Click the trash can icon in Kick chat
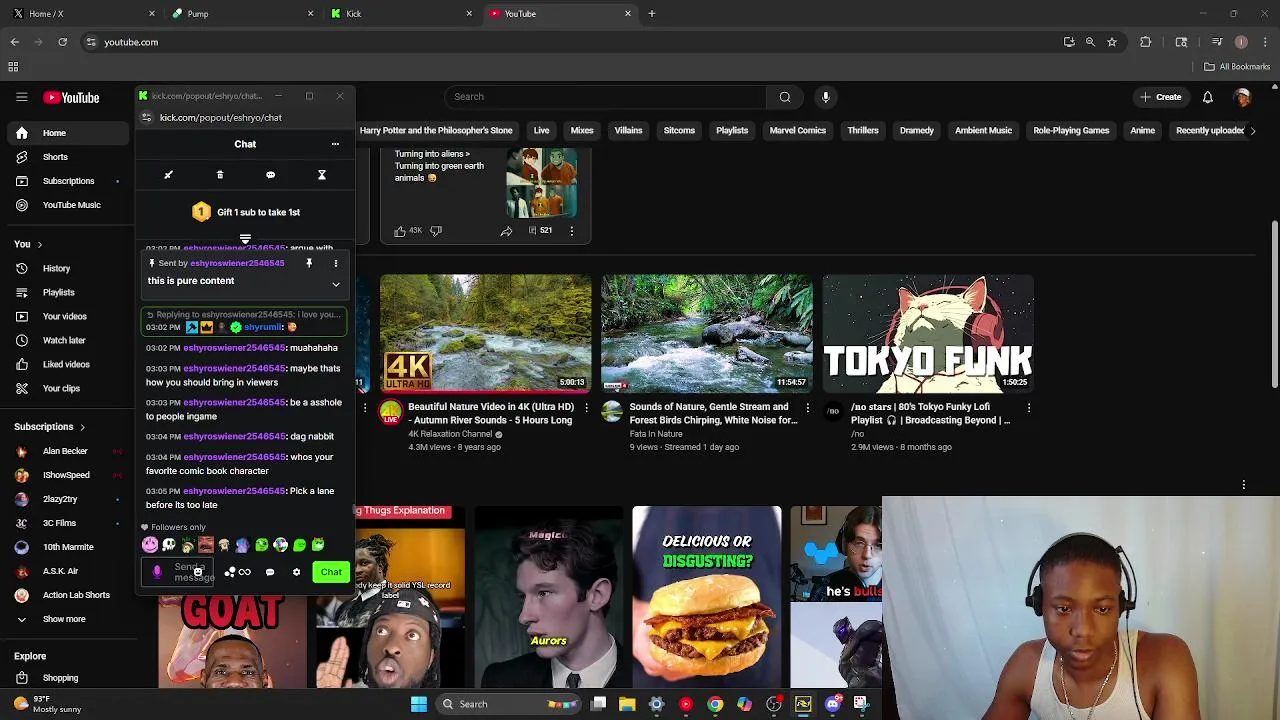1280x720 pixels. click(x=220, y=175)
